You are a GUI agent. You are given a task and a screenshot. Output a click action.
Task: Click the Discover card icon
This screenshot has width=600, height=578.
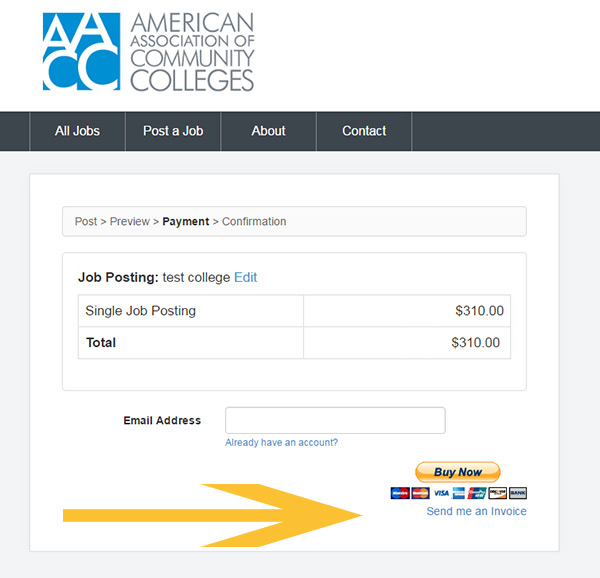(x=498, y=493)
